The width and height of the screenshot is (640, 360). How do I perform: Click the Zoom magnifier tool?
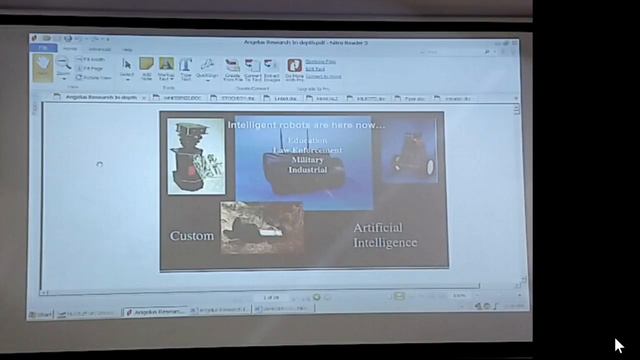tap(64, 63)
